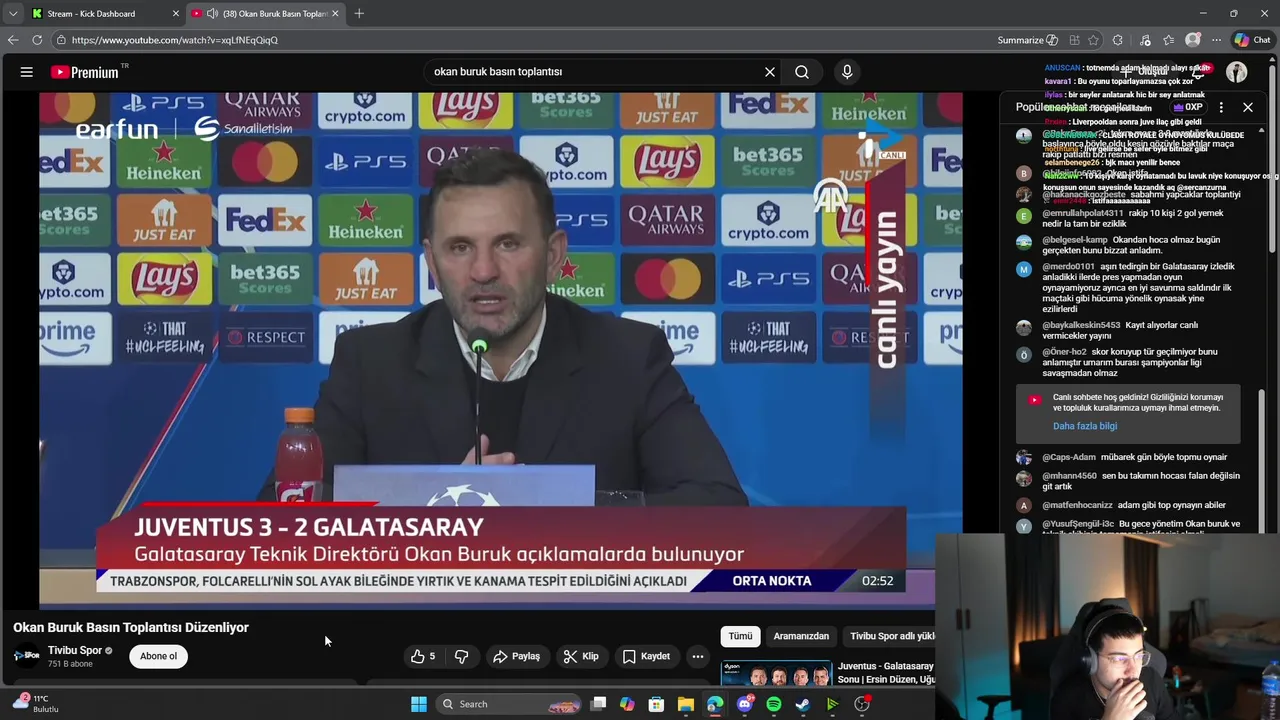Go to YouTube Premium home logo

[85, 72]
